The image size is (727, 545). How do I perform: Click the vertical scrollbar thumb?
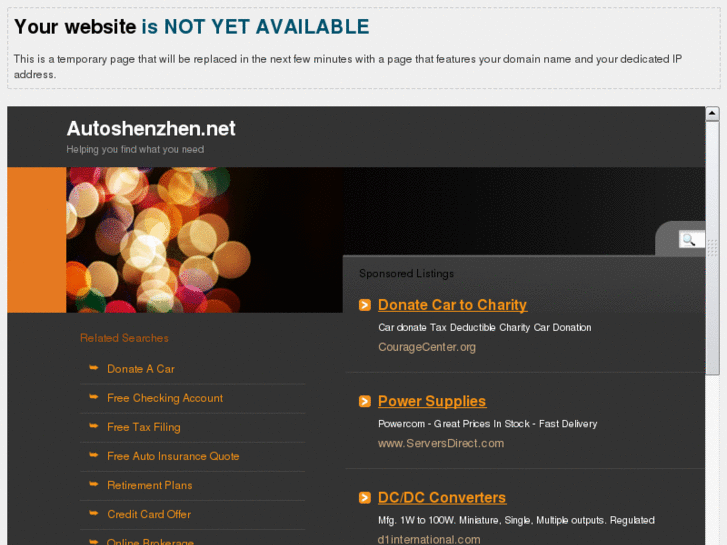click(713, 248)
